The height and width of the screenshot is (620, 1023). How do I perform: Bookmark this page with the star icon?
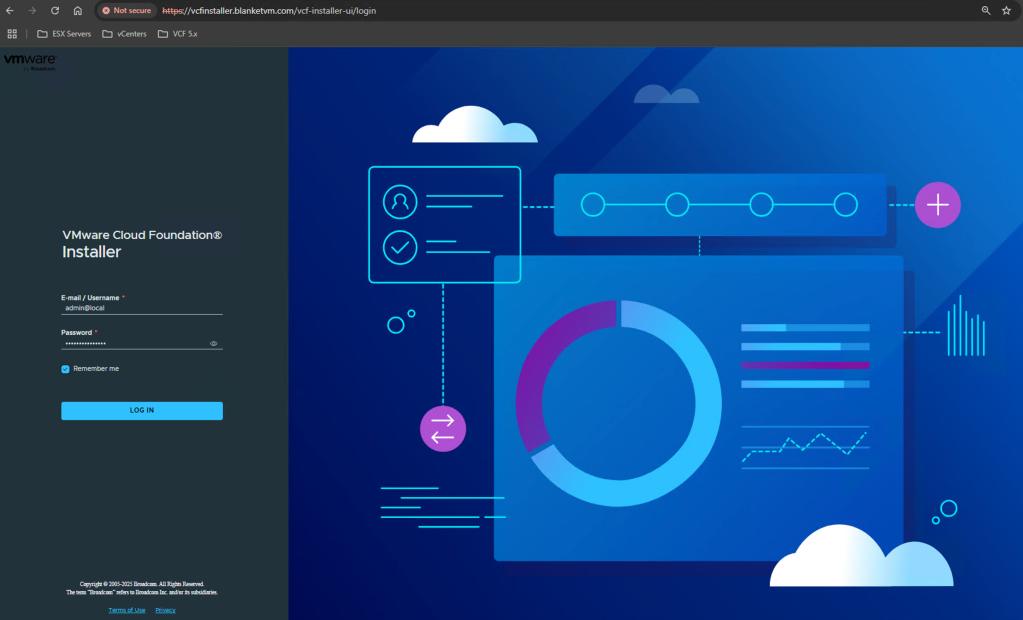[1006, 10]
